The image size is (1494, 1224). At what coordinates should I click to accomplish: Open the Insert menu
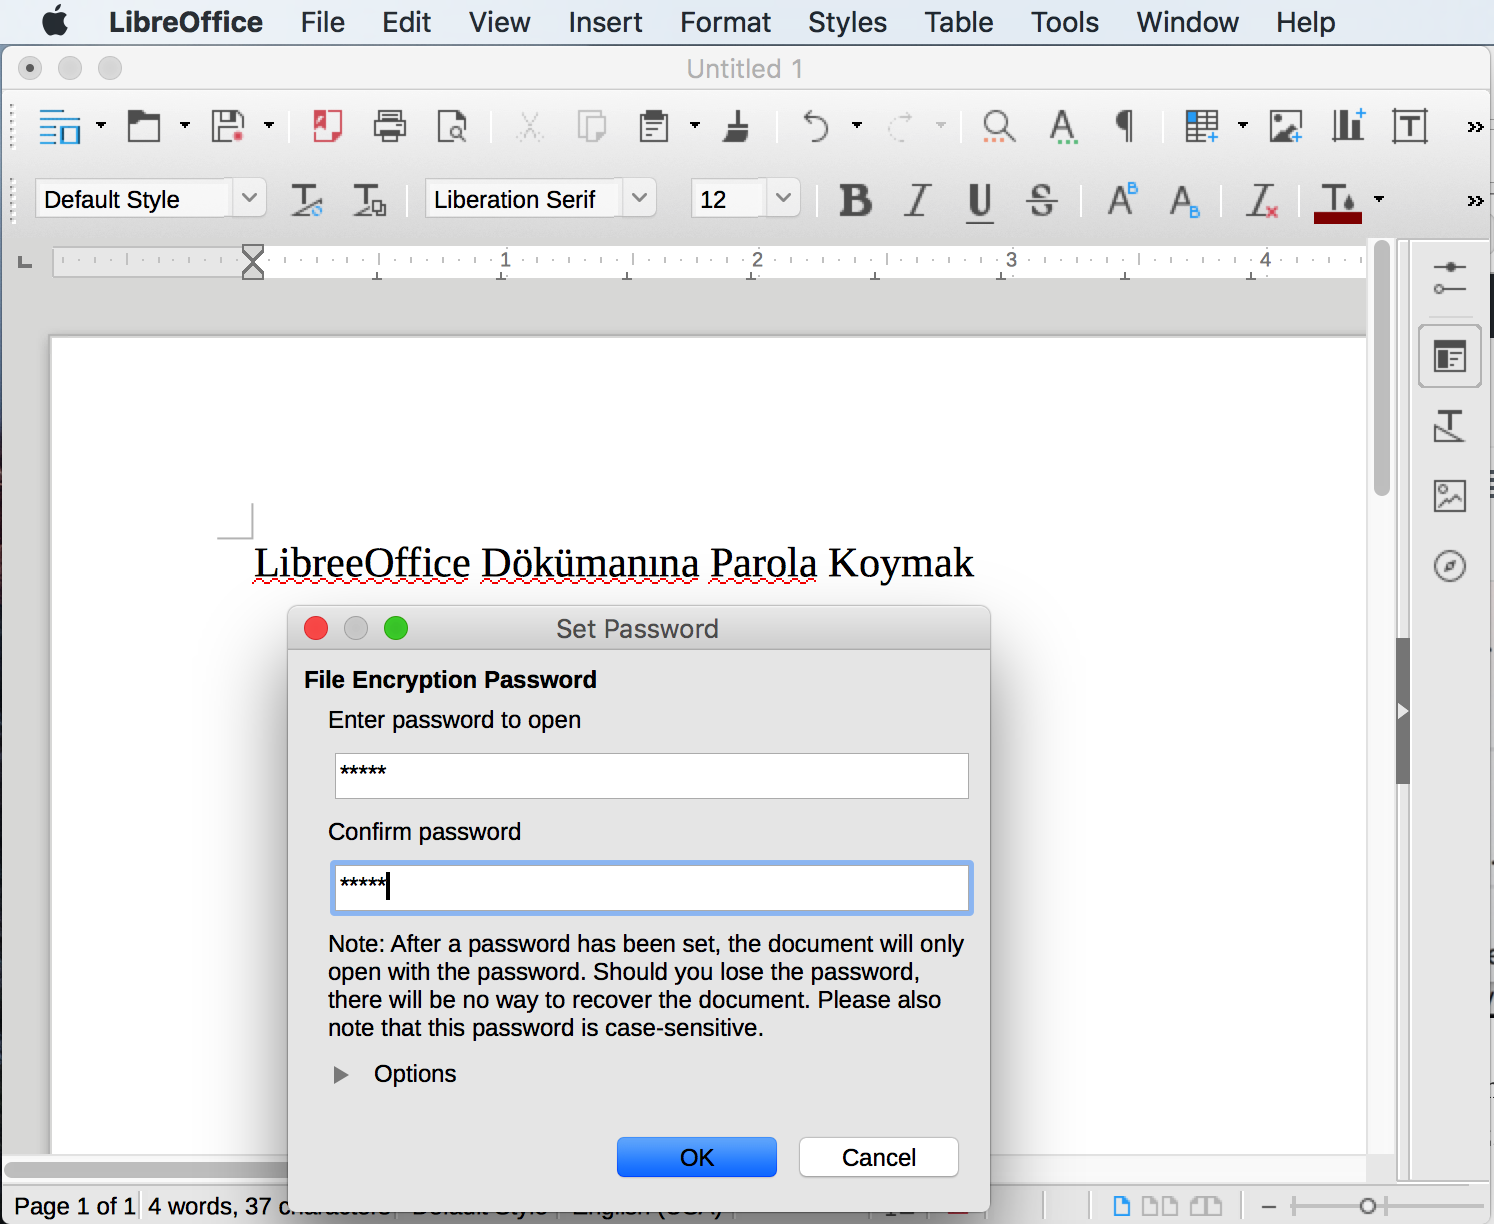click(605, 22)
